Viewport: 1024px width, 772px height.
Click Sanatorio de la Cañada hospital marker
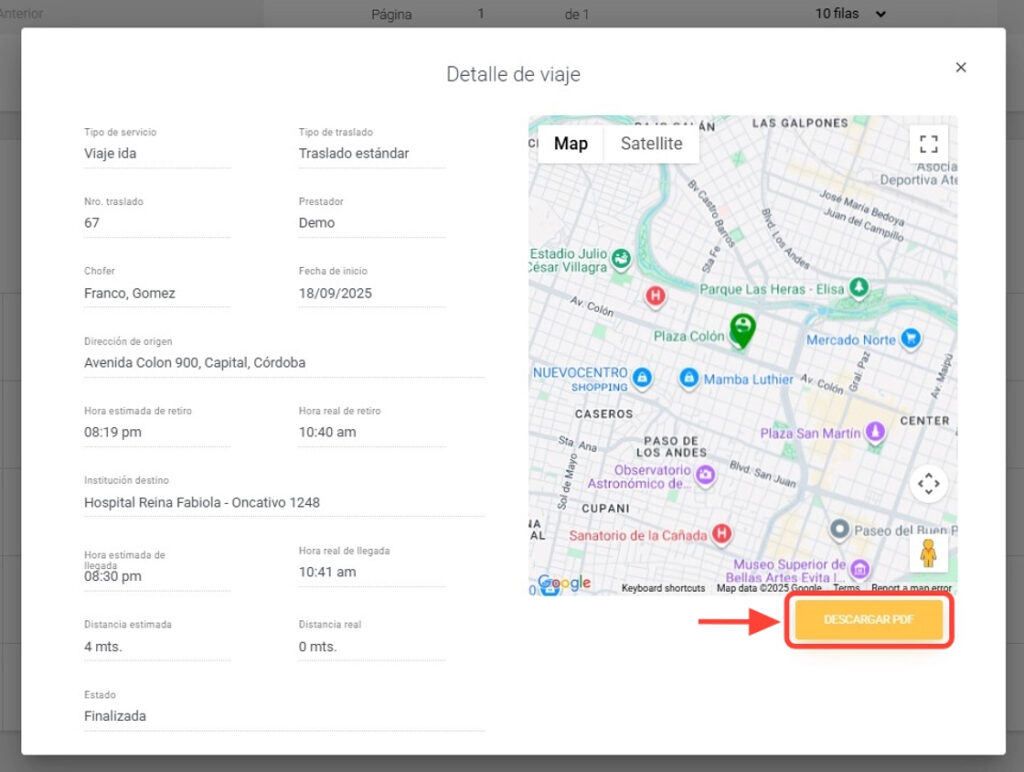click(720, 535)
